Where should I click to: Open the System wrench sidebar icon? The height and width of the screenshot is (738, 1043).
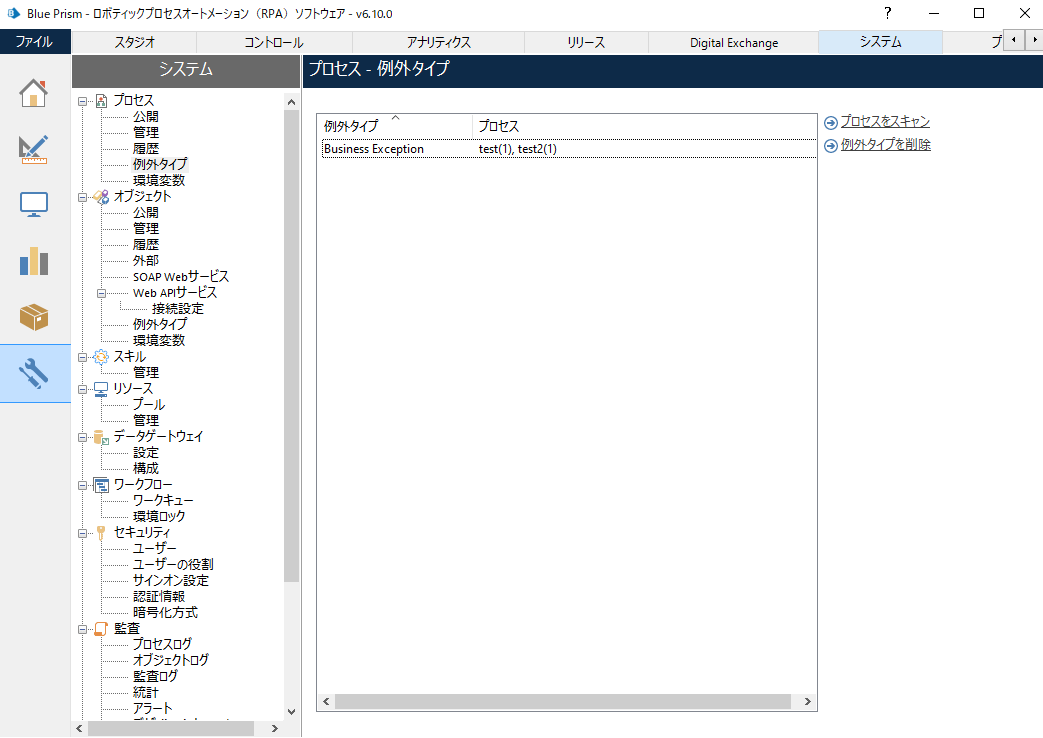pos(33,373)
